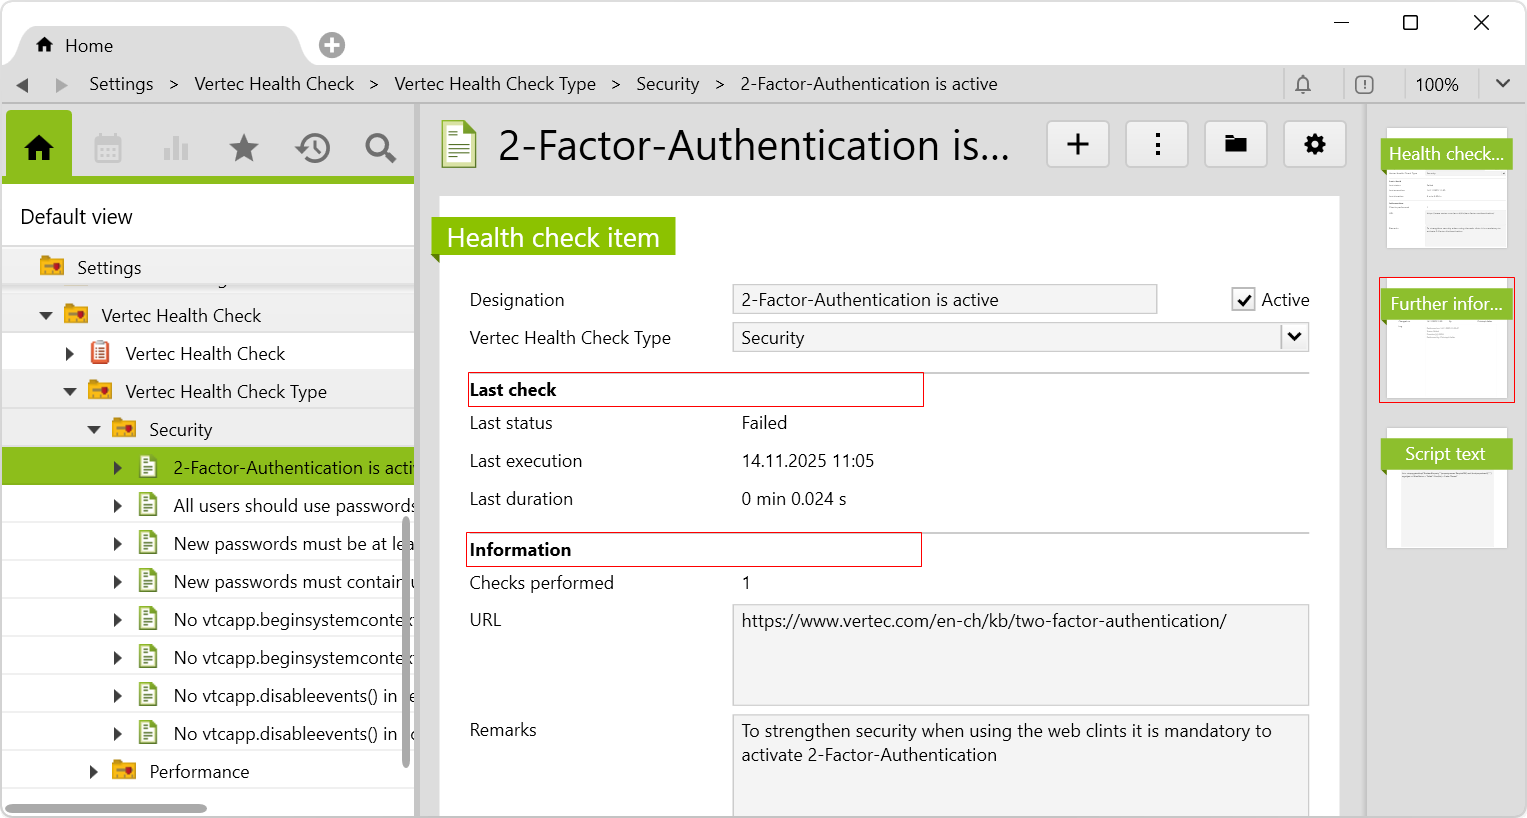Open the search magnifier icon
The height and width of the screenshot is (818, 1527).
click(x=380, y=149)
